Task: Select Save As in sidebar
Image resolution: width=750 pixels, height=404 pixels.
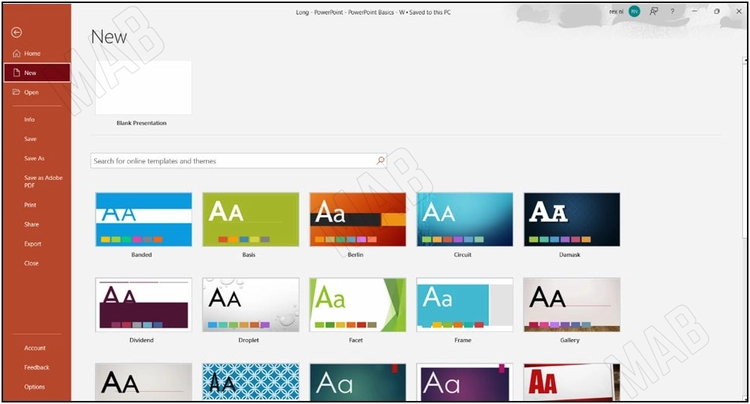Action: [34, 158]
